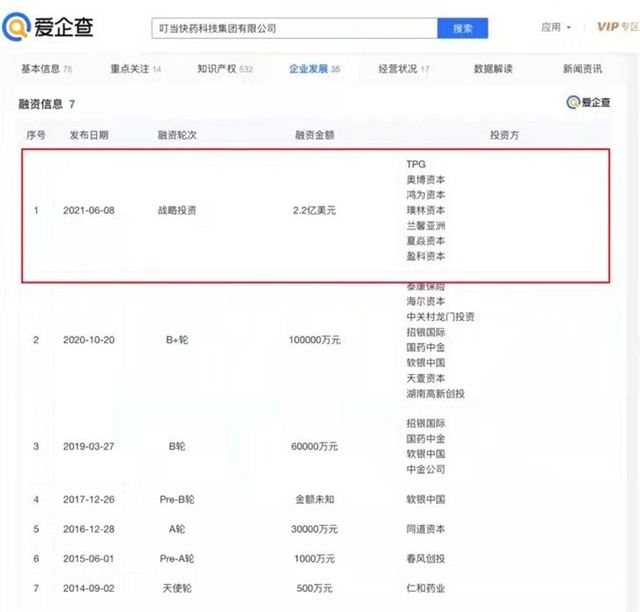Click the blue 搜索 button

[462, 28]
